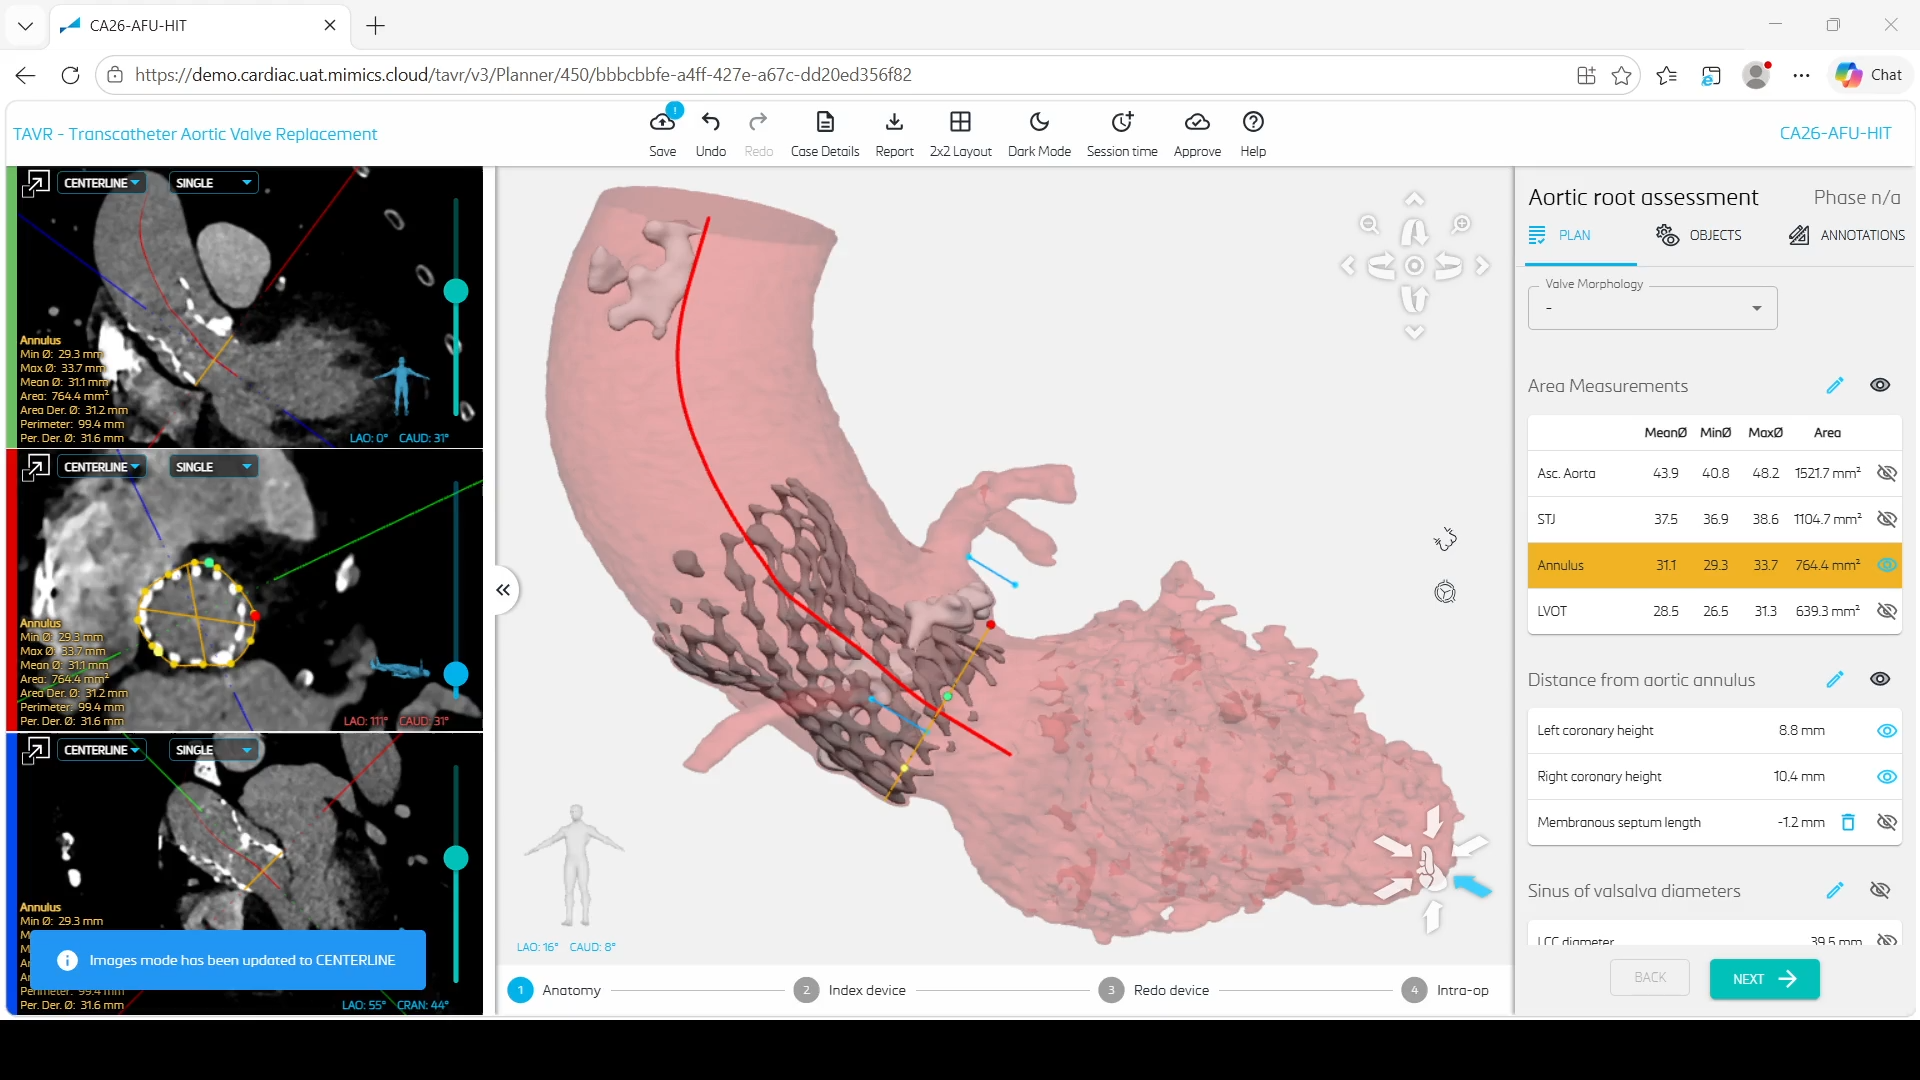The image size is (1920, 1080).
Task: Show the STJ measurement
Action: [x=1887, y=519]
